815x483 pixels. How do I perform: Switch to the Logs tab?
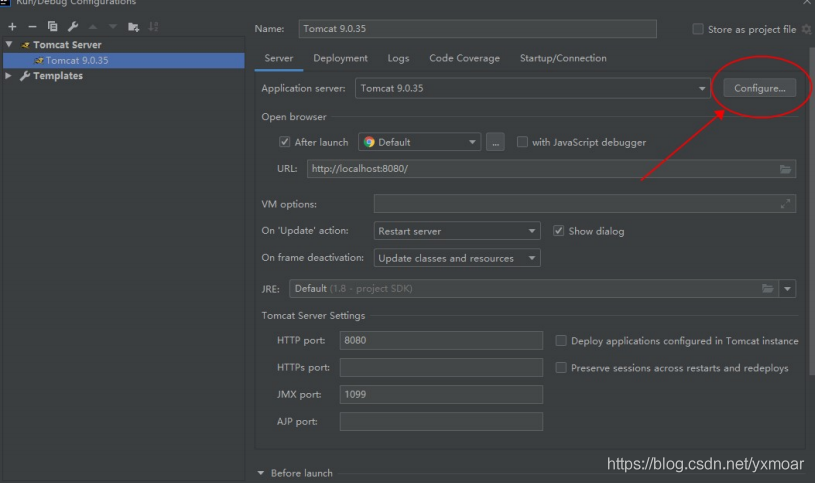tap(398, 58)
